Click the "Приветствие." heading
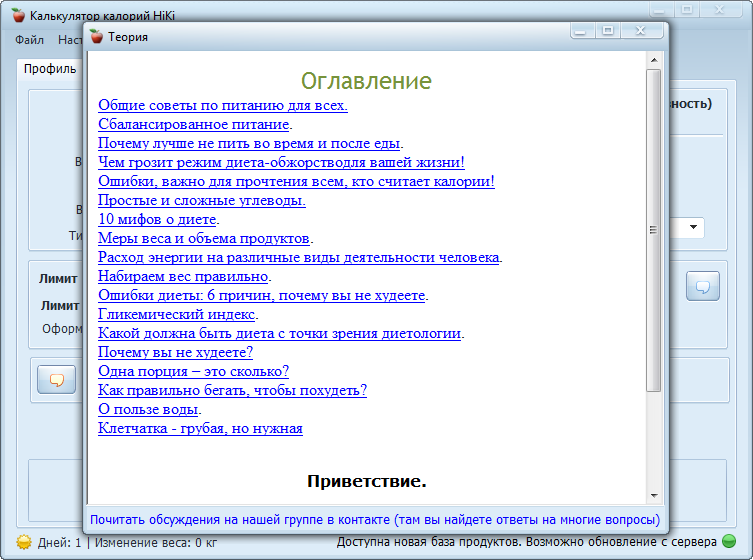Screen dimensions: 753x560 (366, 481)
